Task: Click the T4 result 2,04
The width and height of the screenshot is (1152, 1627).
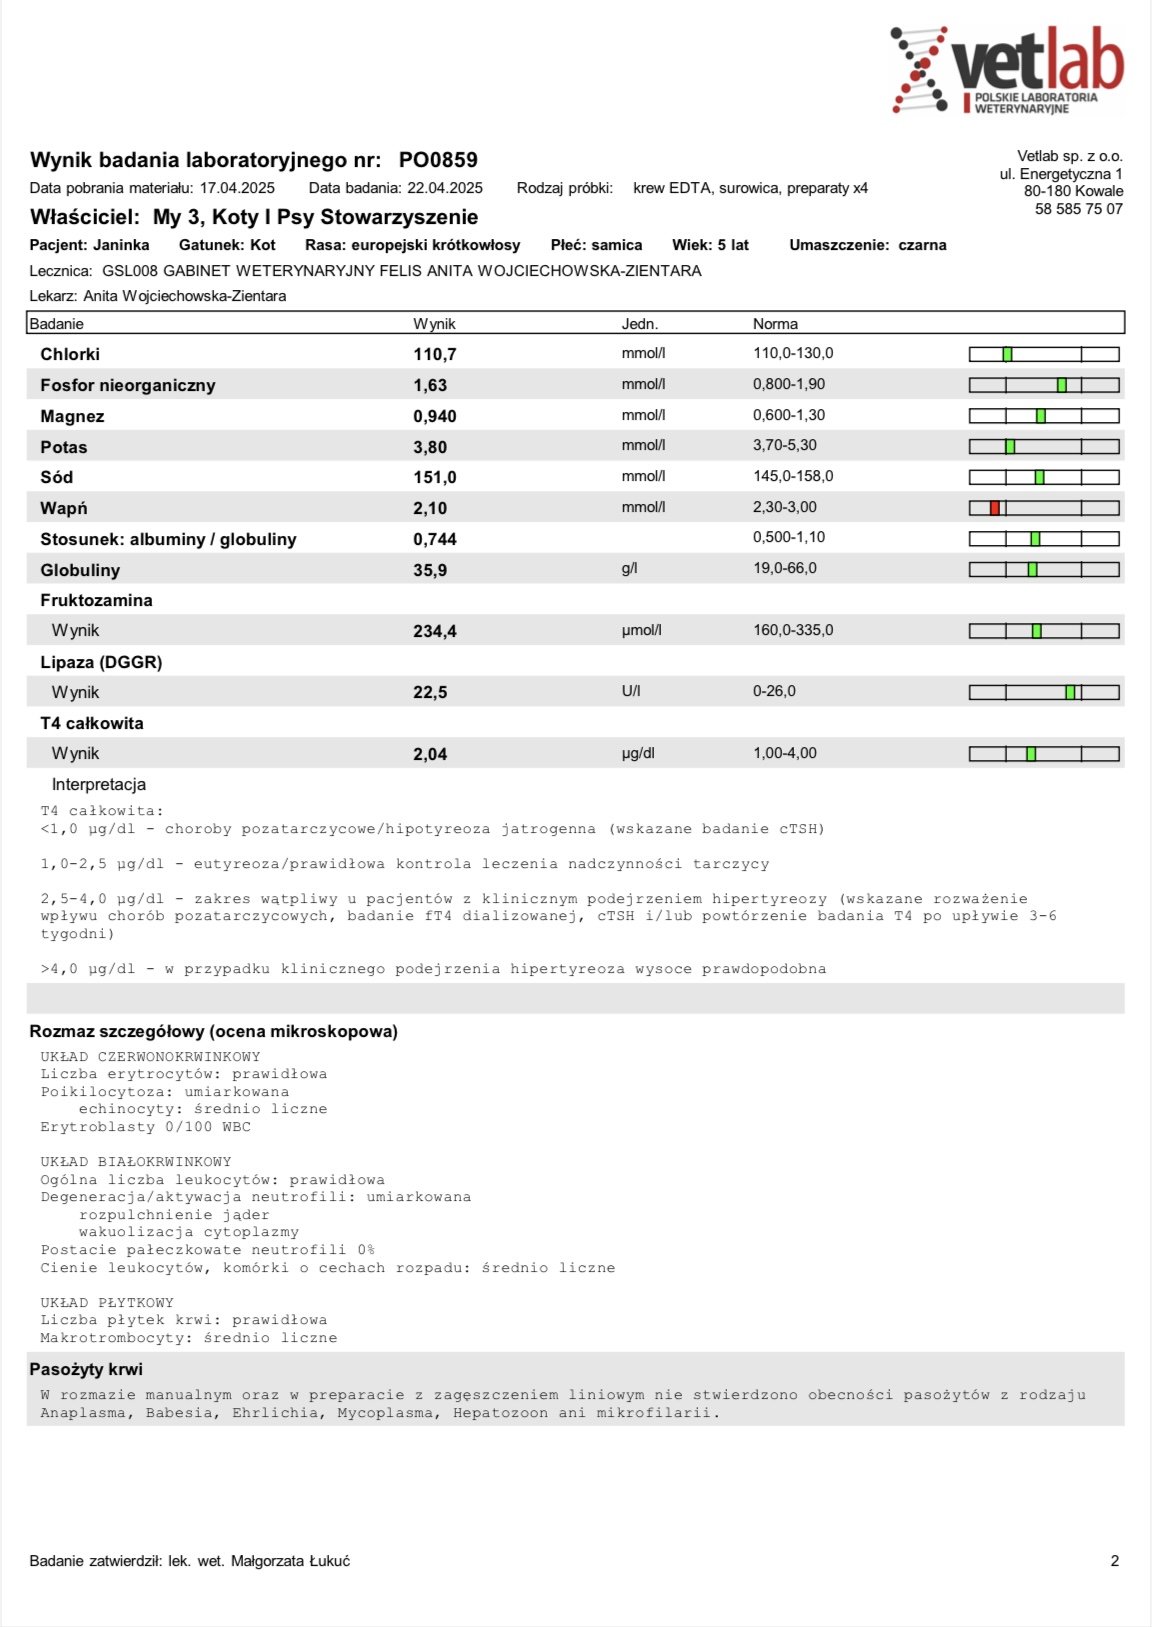Action: (x=430, y=754)
